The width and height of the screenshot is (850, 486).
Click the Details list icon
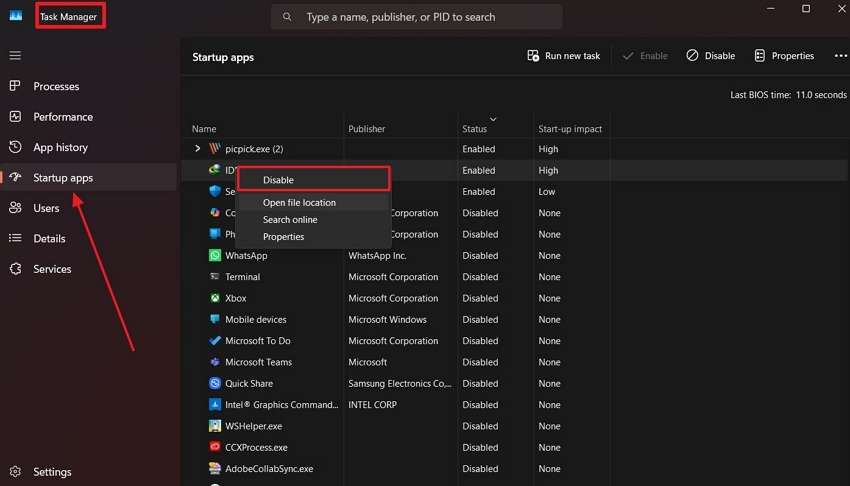[15, 238]
